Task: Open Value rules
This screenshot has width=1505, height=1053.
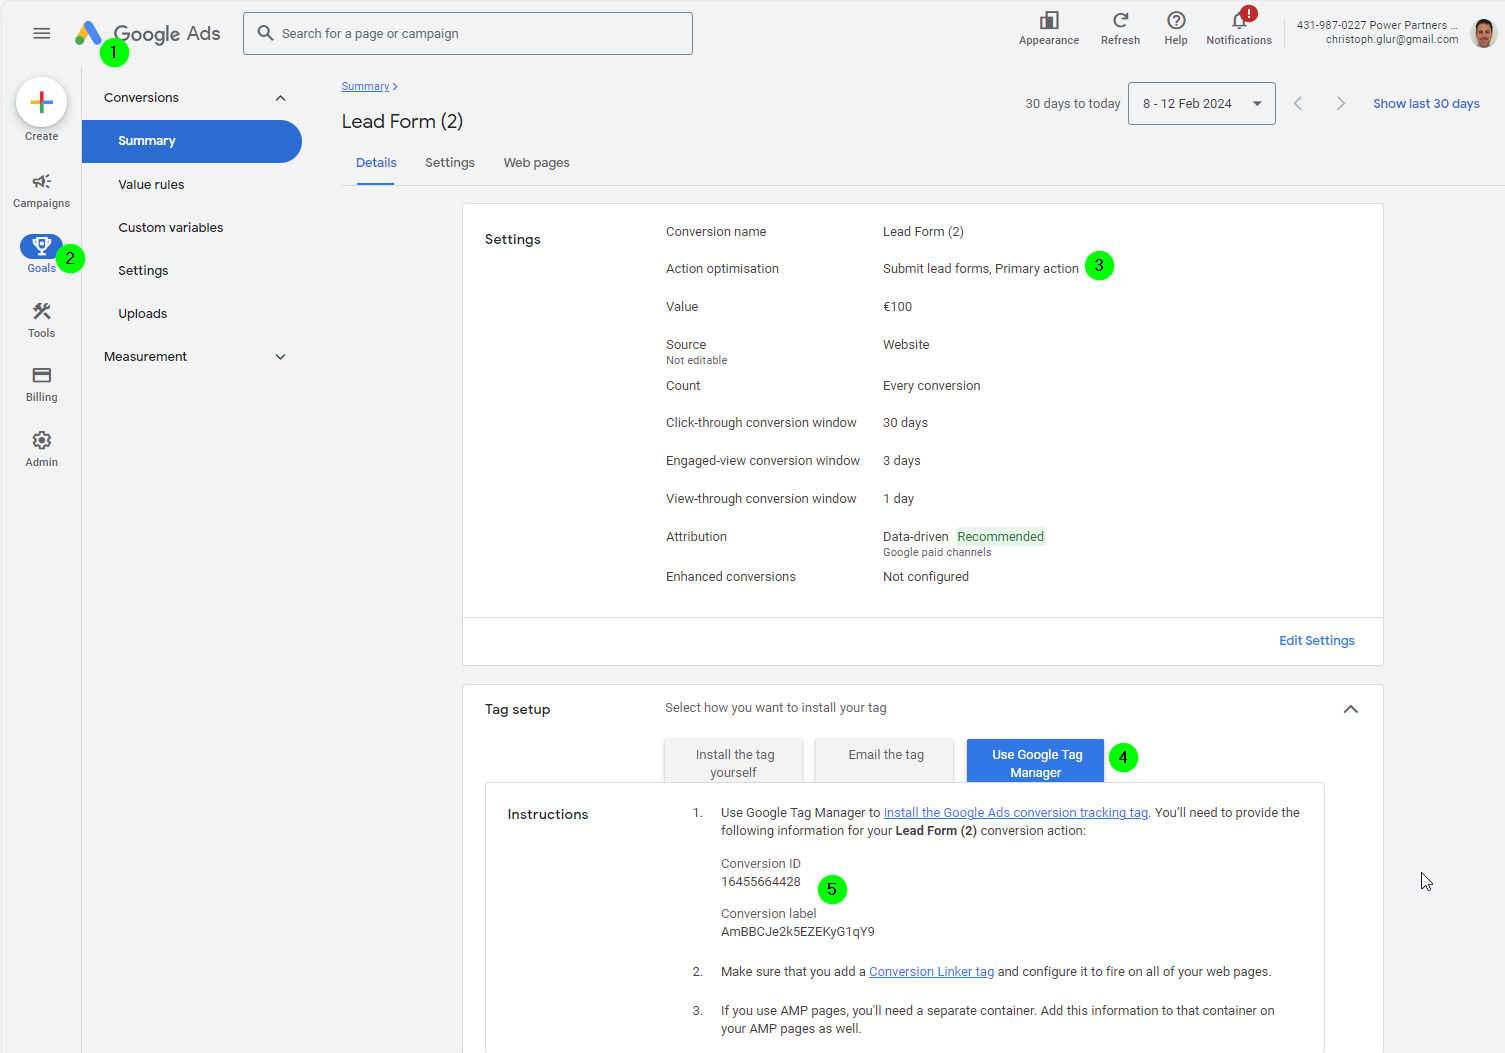Action: pyautogui.click(x=151, y=185)
